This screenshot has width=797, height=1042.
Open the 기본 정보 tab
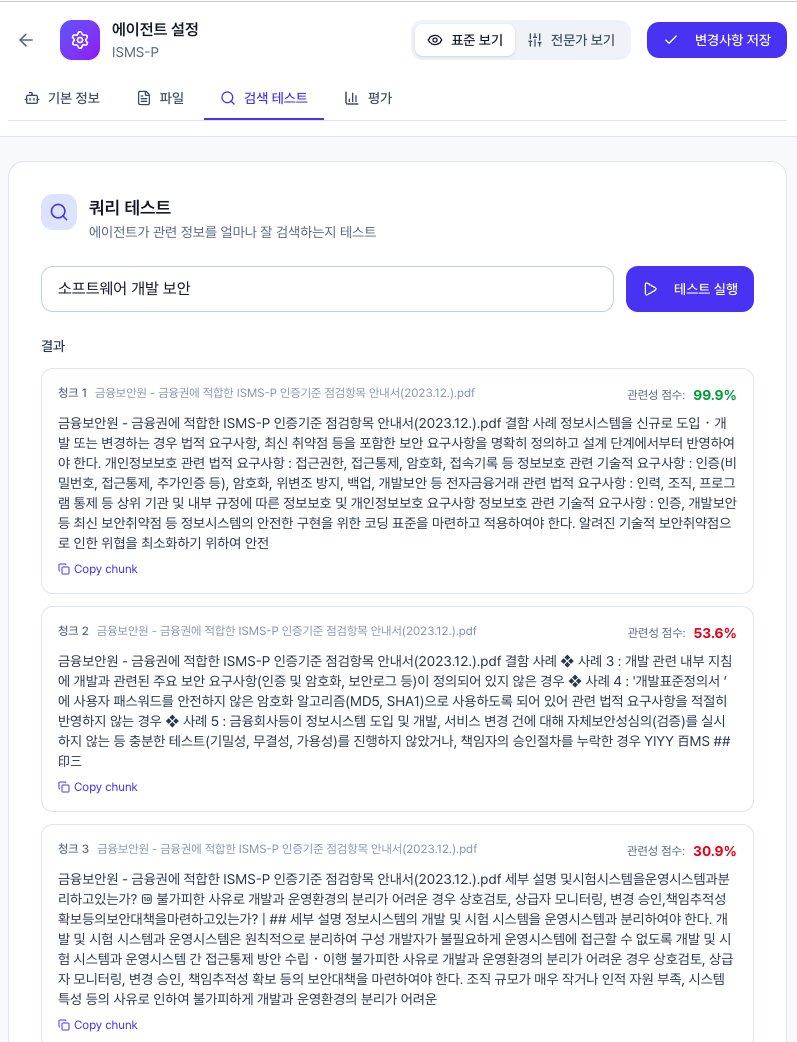[x=62, y=98]
